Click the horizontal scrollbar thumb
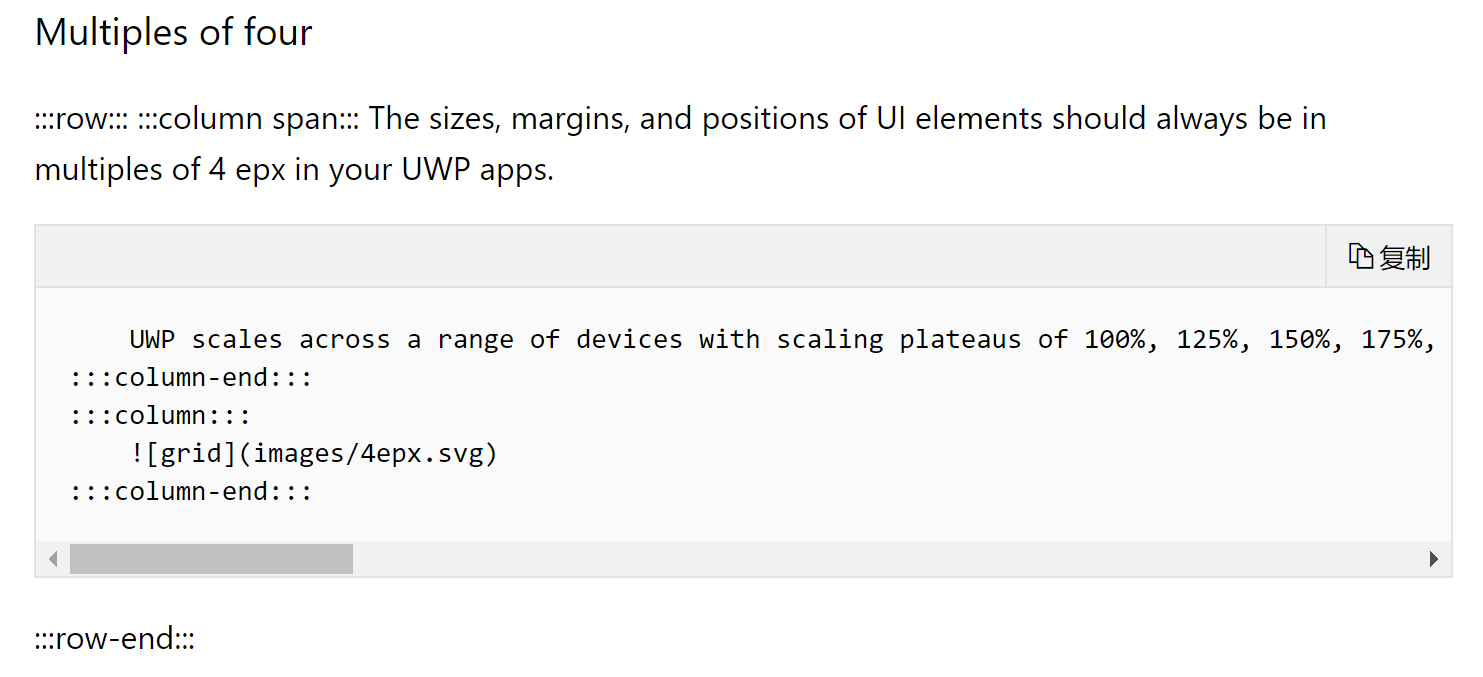This screenshot has width=1483, height=677. (x=210, y=558)
